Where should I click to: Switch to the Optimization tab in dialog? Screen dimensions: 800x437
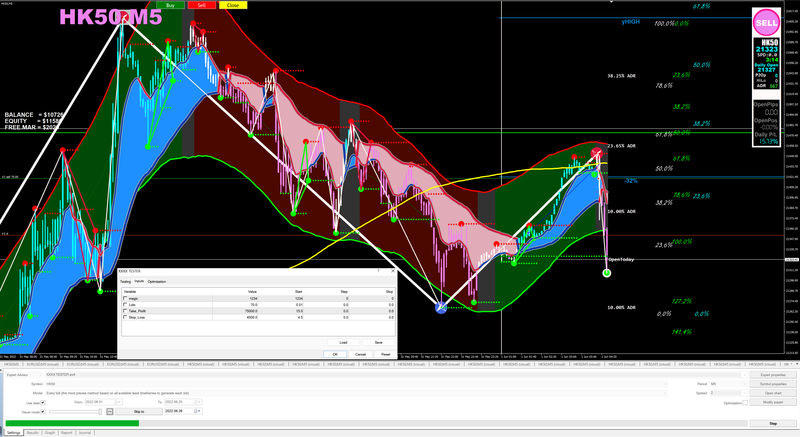point(157,281)
